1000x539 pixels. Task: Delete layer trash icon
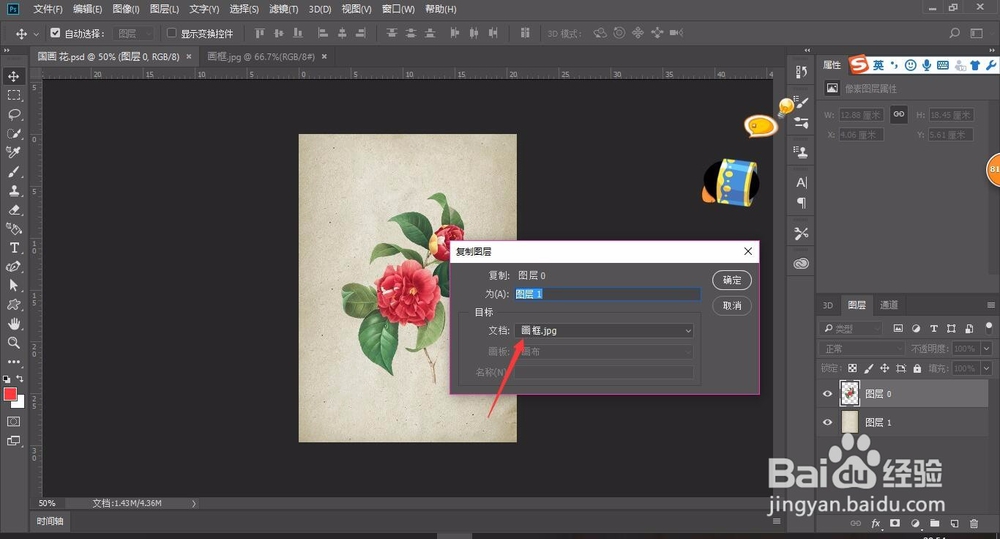click(x=974, y=524)
